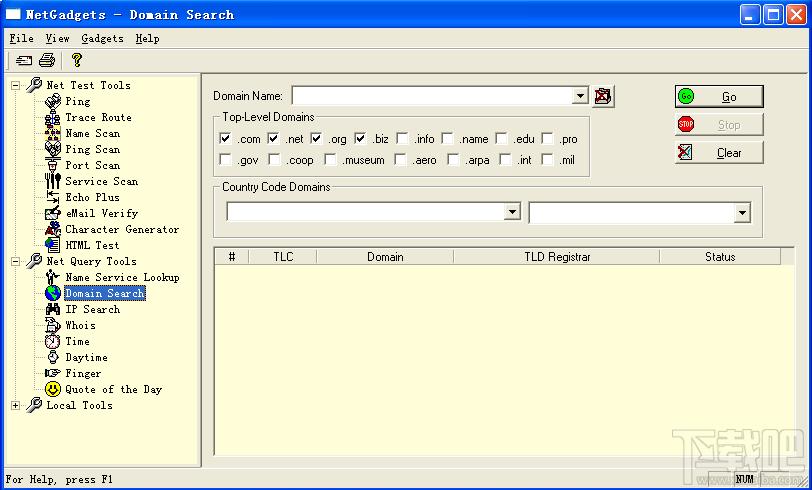Enable the .name domain checkbox
The image size is (812, 490).
point(448,139)
